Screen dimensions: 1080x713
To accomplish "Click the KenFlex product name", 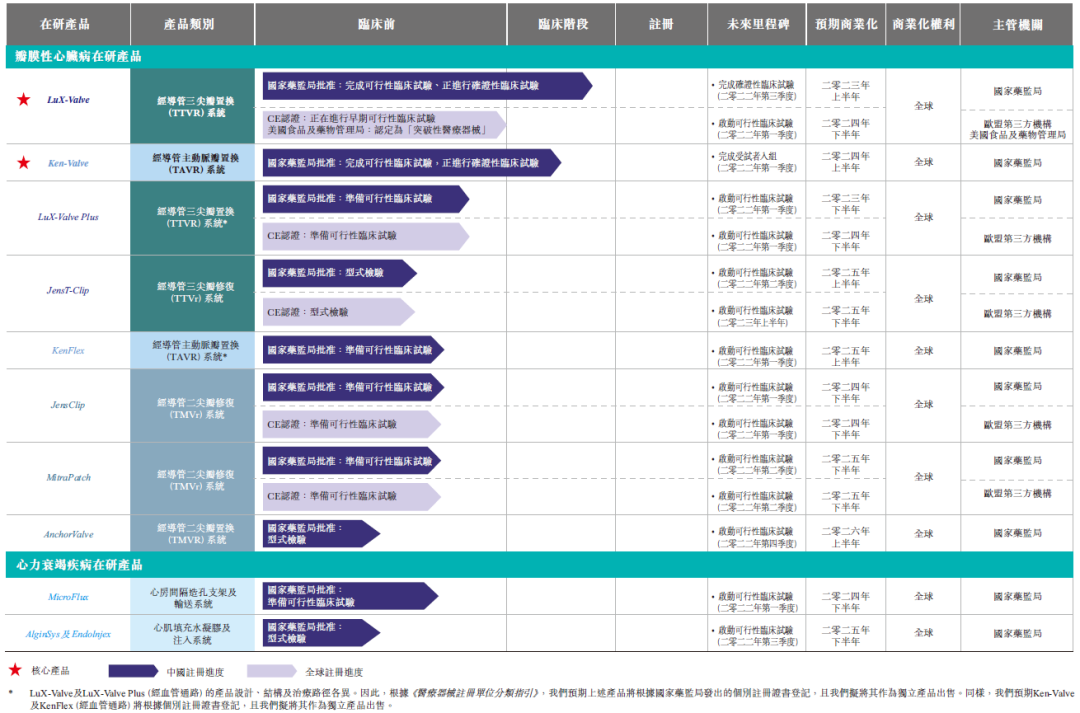I will [x=68, y=351].
